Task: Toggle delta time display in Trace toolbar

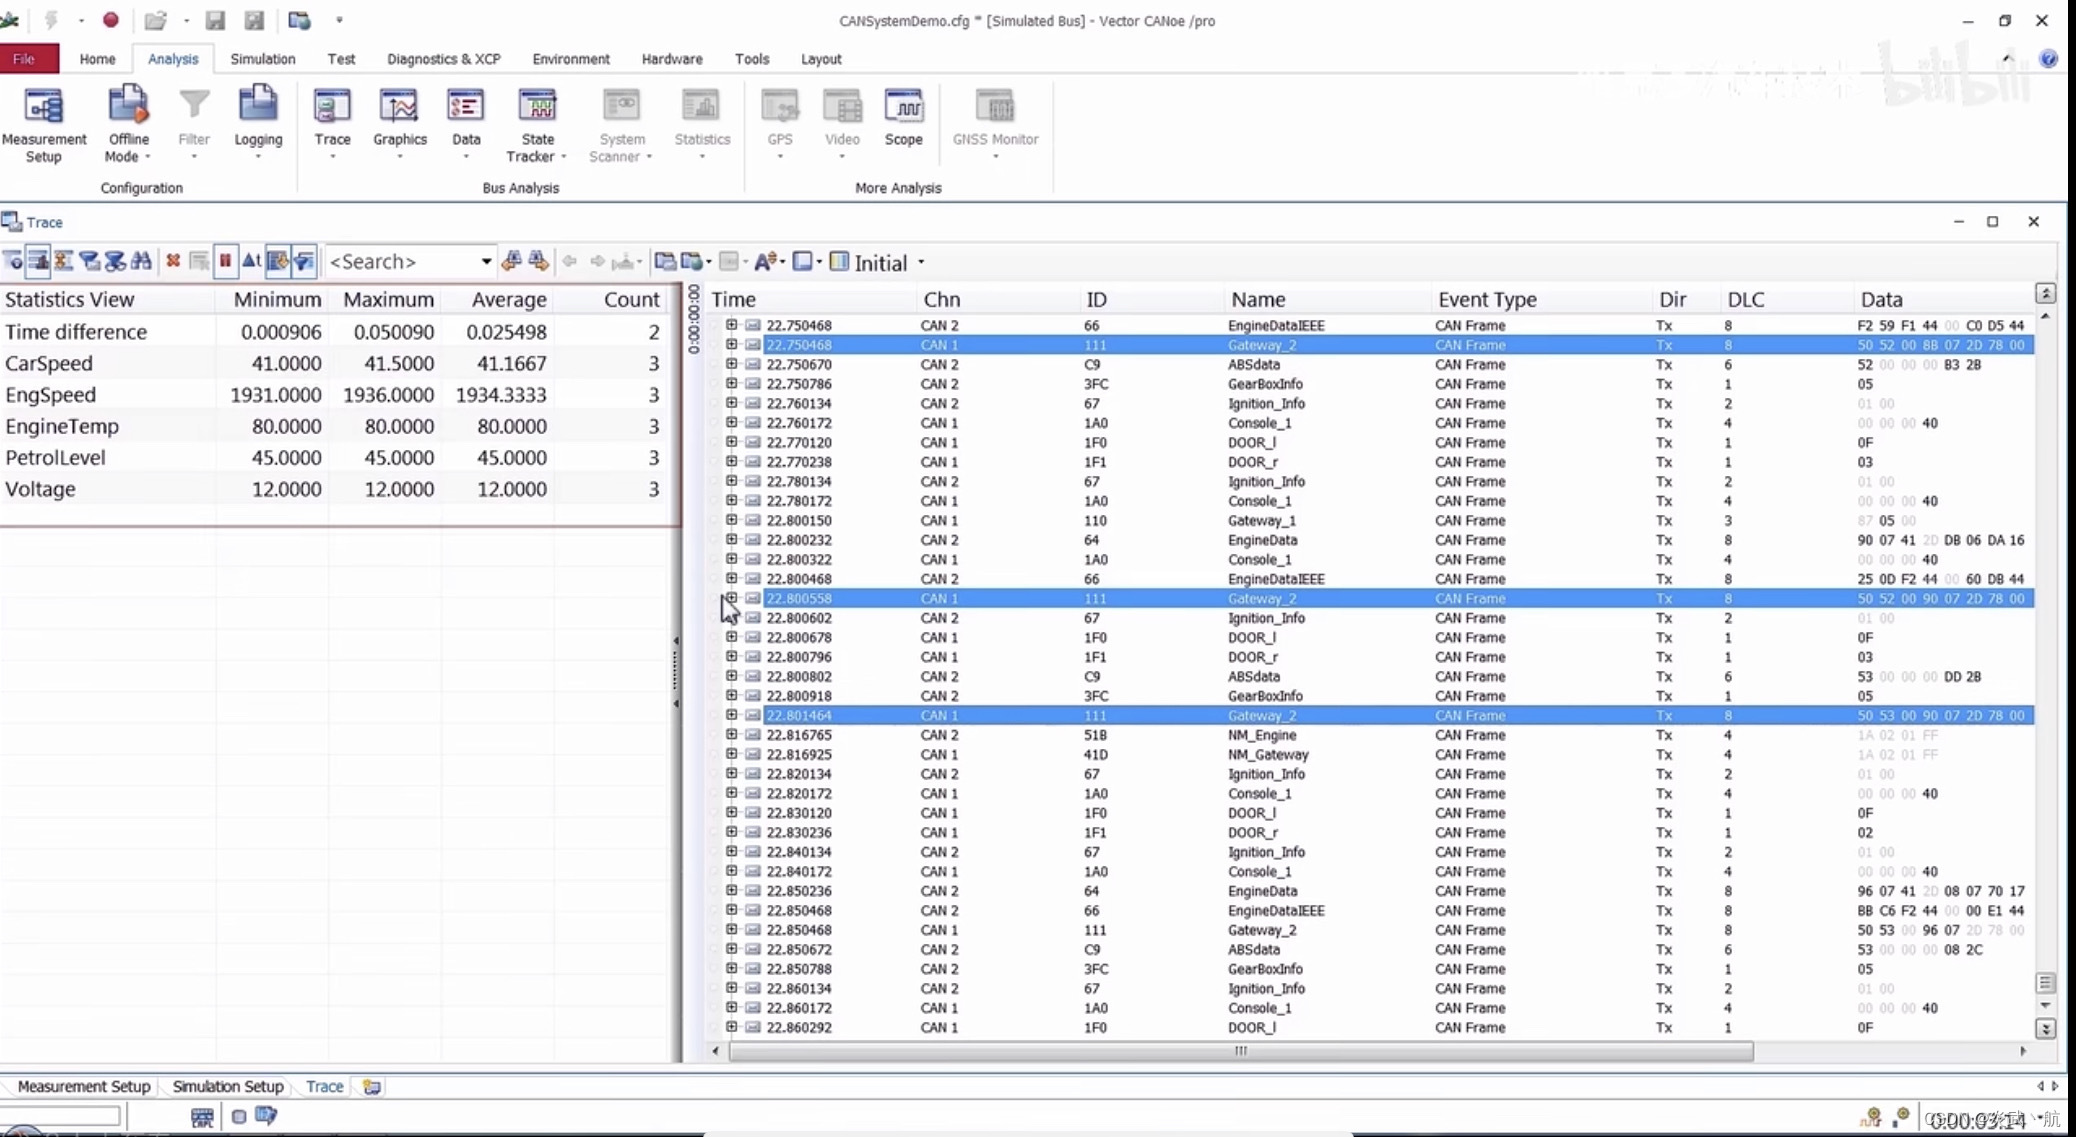Action: [251, 261]
